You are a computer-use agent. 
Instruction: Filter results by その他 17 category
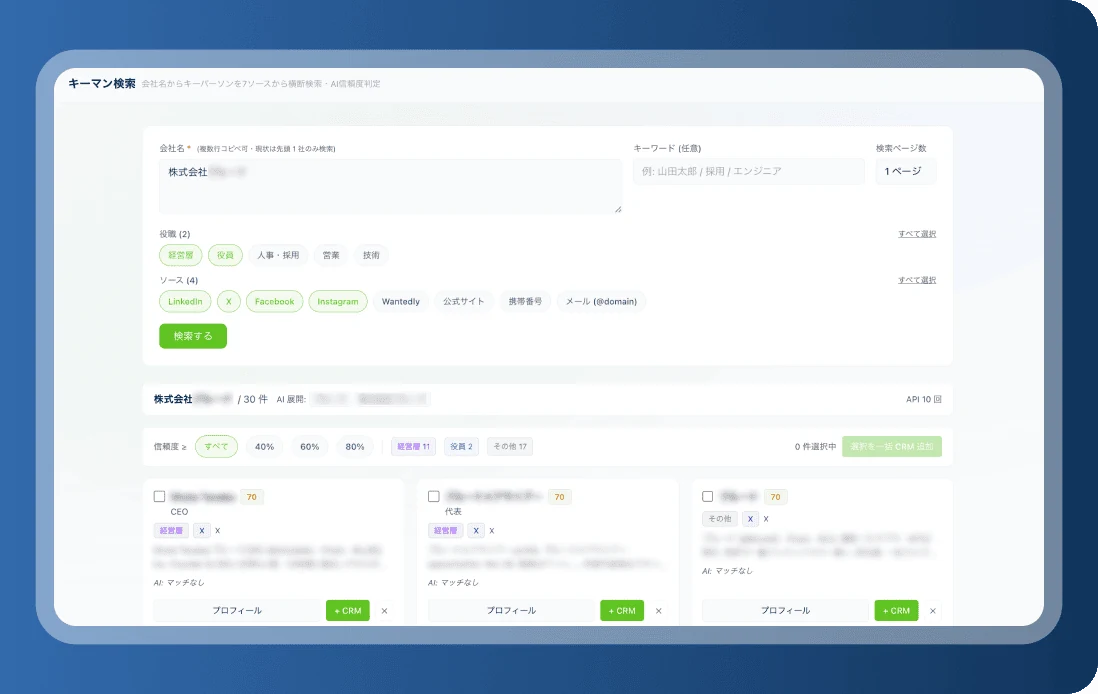(x=510, y=446)
